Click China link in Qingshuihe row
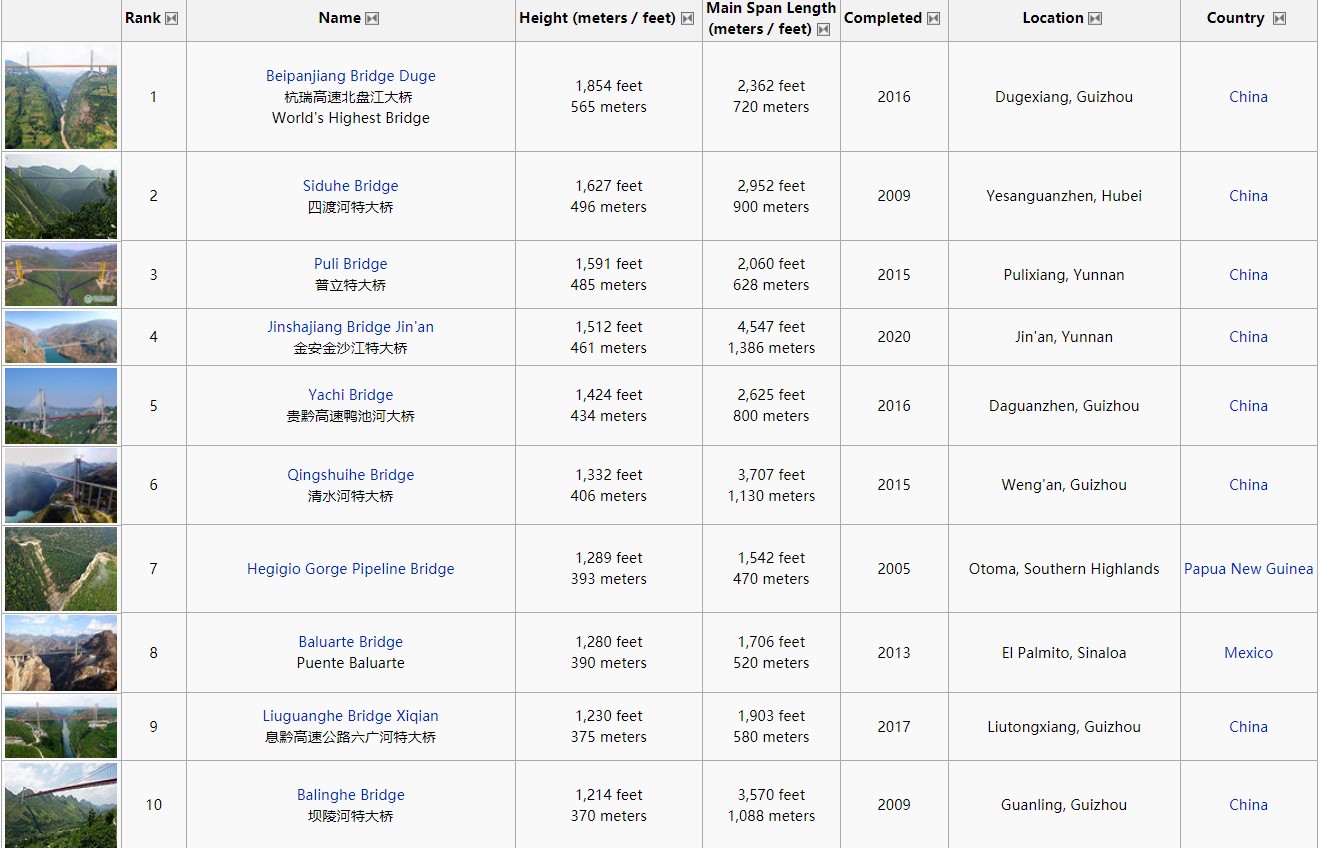 1249,485
